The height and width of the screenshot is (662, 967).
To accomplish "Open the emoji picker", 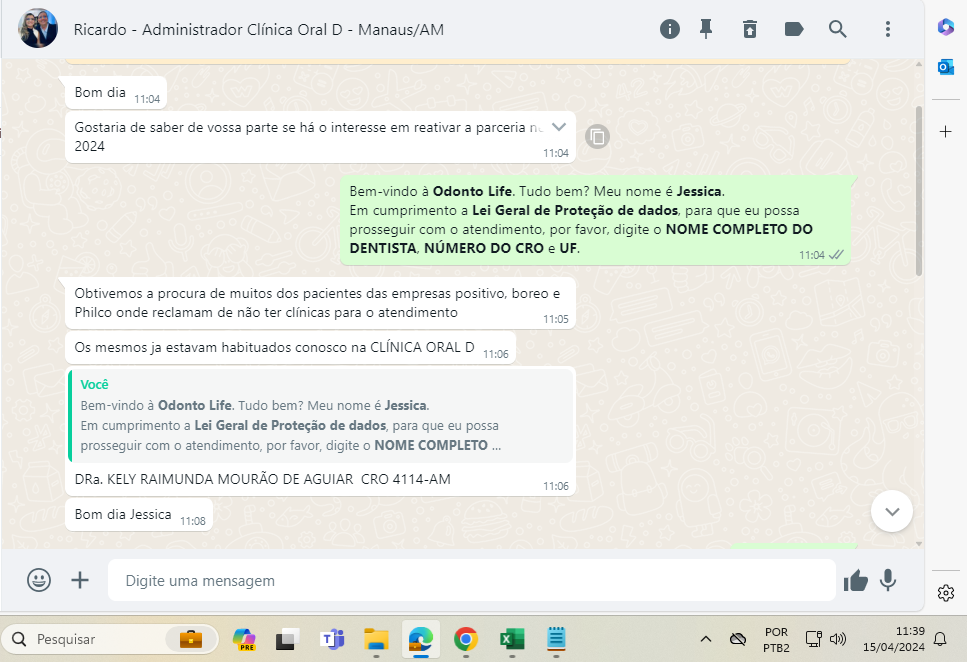I will tap(39, 580).
